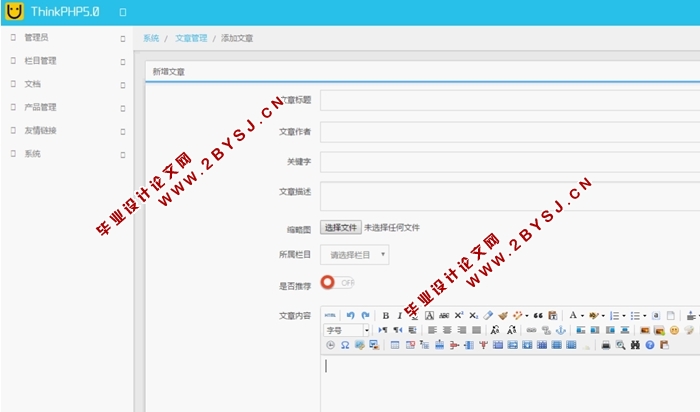The image size is (700, 412).
Task: Open ordered list style arrow
Action: pos(624,316)
